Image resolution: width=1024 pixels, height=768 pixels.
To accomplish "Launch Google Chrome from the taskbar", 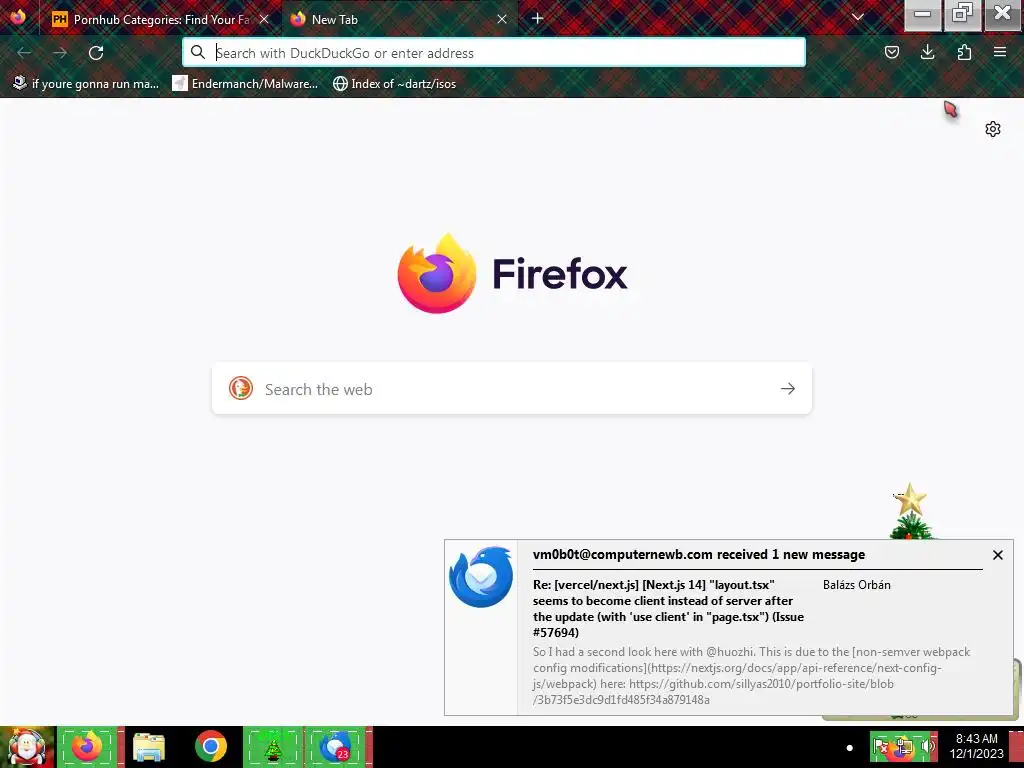I will [x=211, y=746].
